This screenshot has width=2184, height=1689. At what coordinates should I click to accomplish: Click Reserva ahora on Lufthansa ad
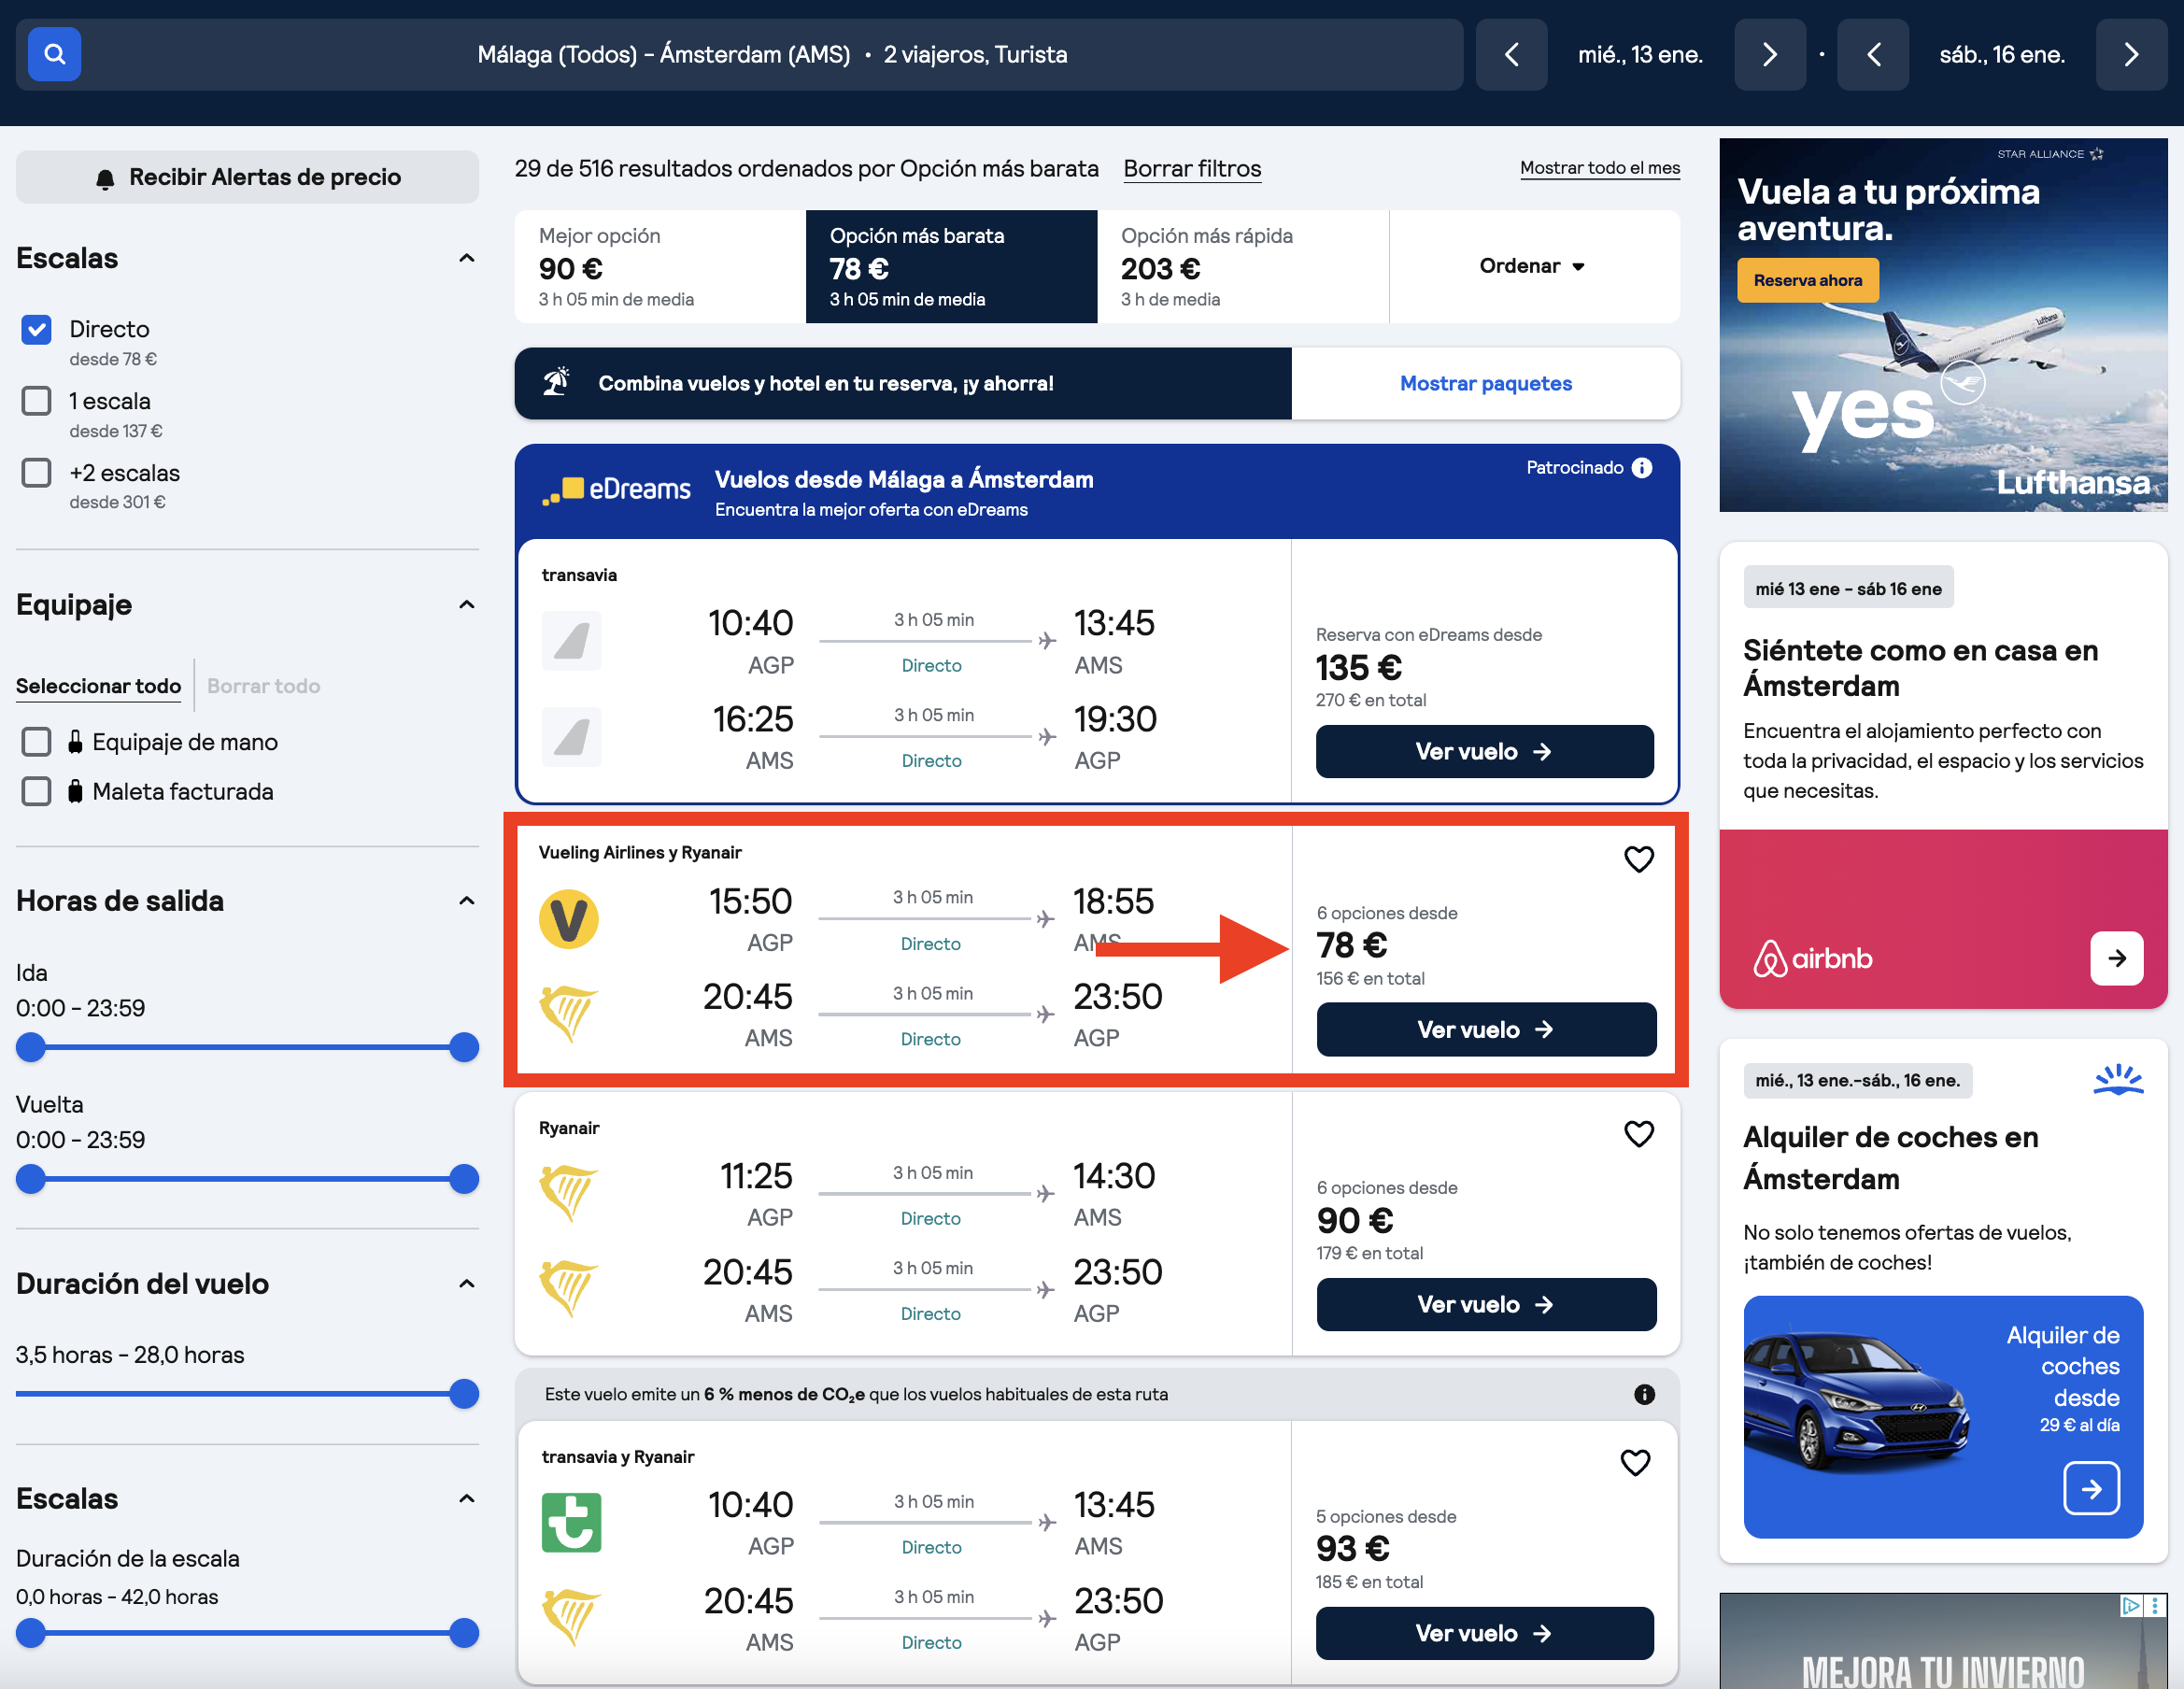(1807, 280)
